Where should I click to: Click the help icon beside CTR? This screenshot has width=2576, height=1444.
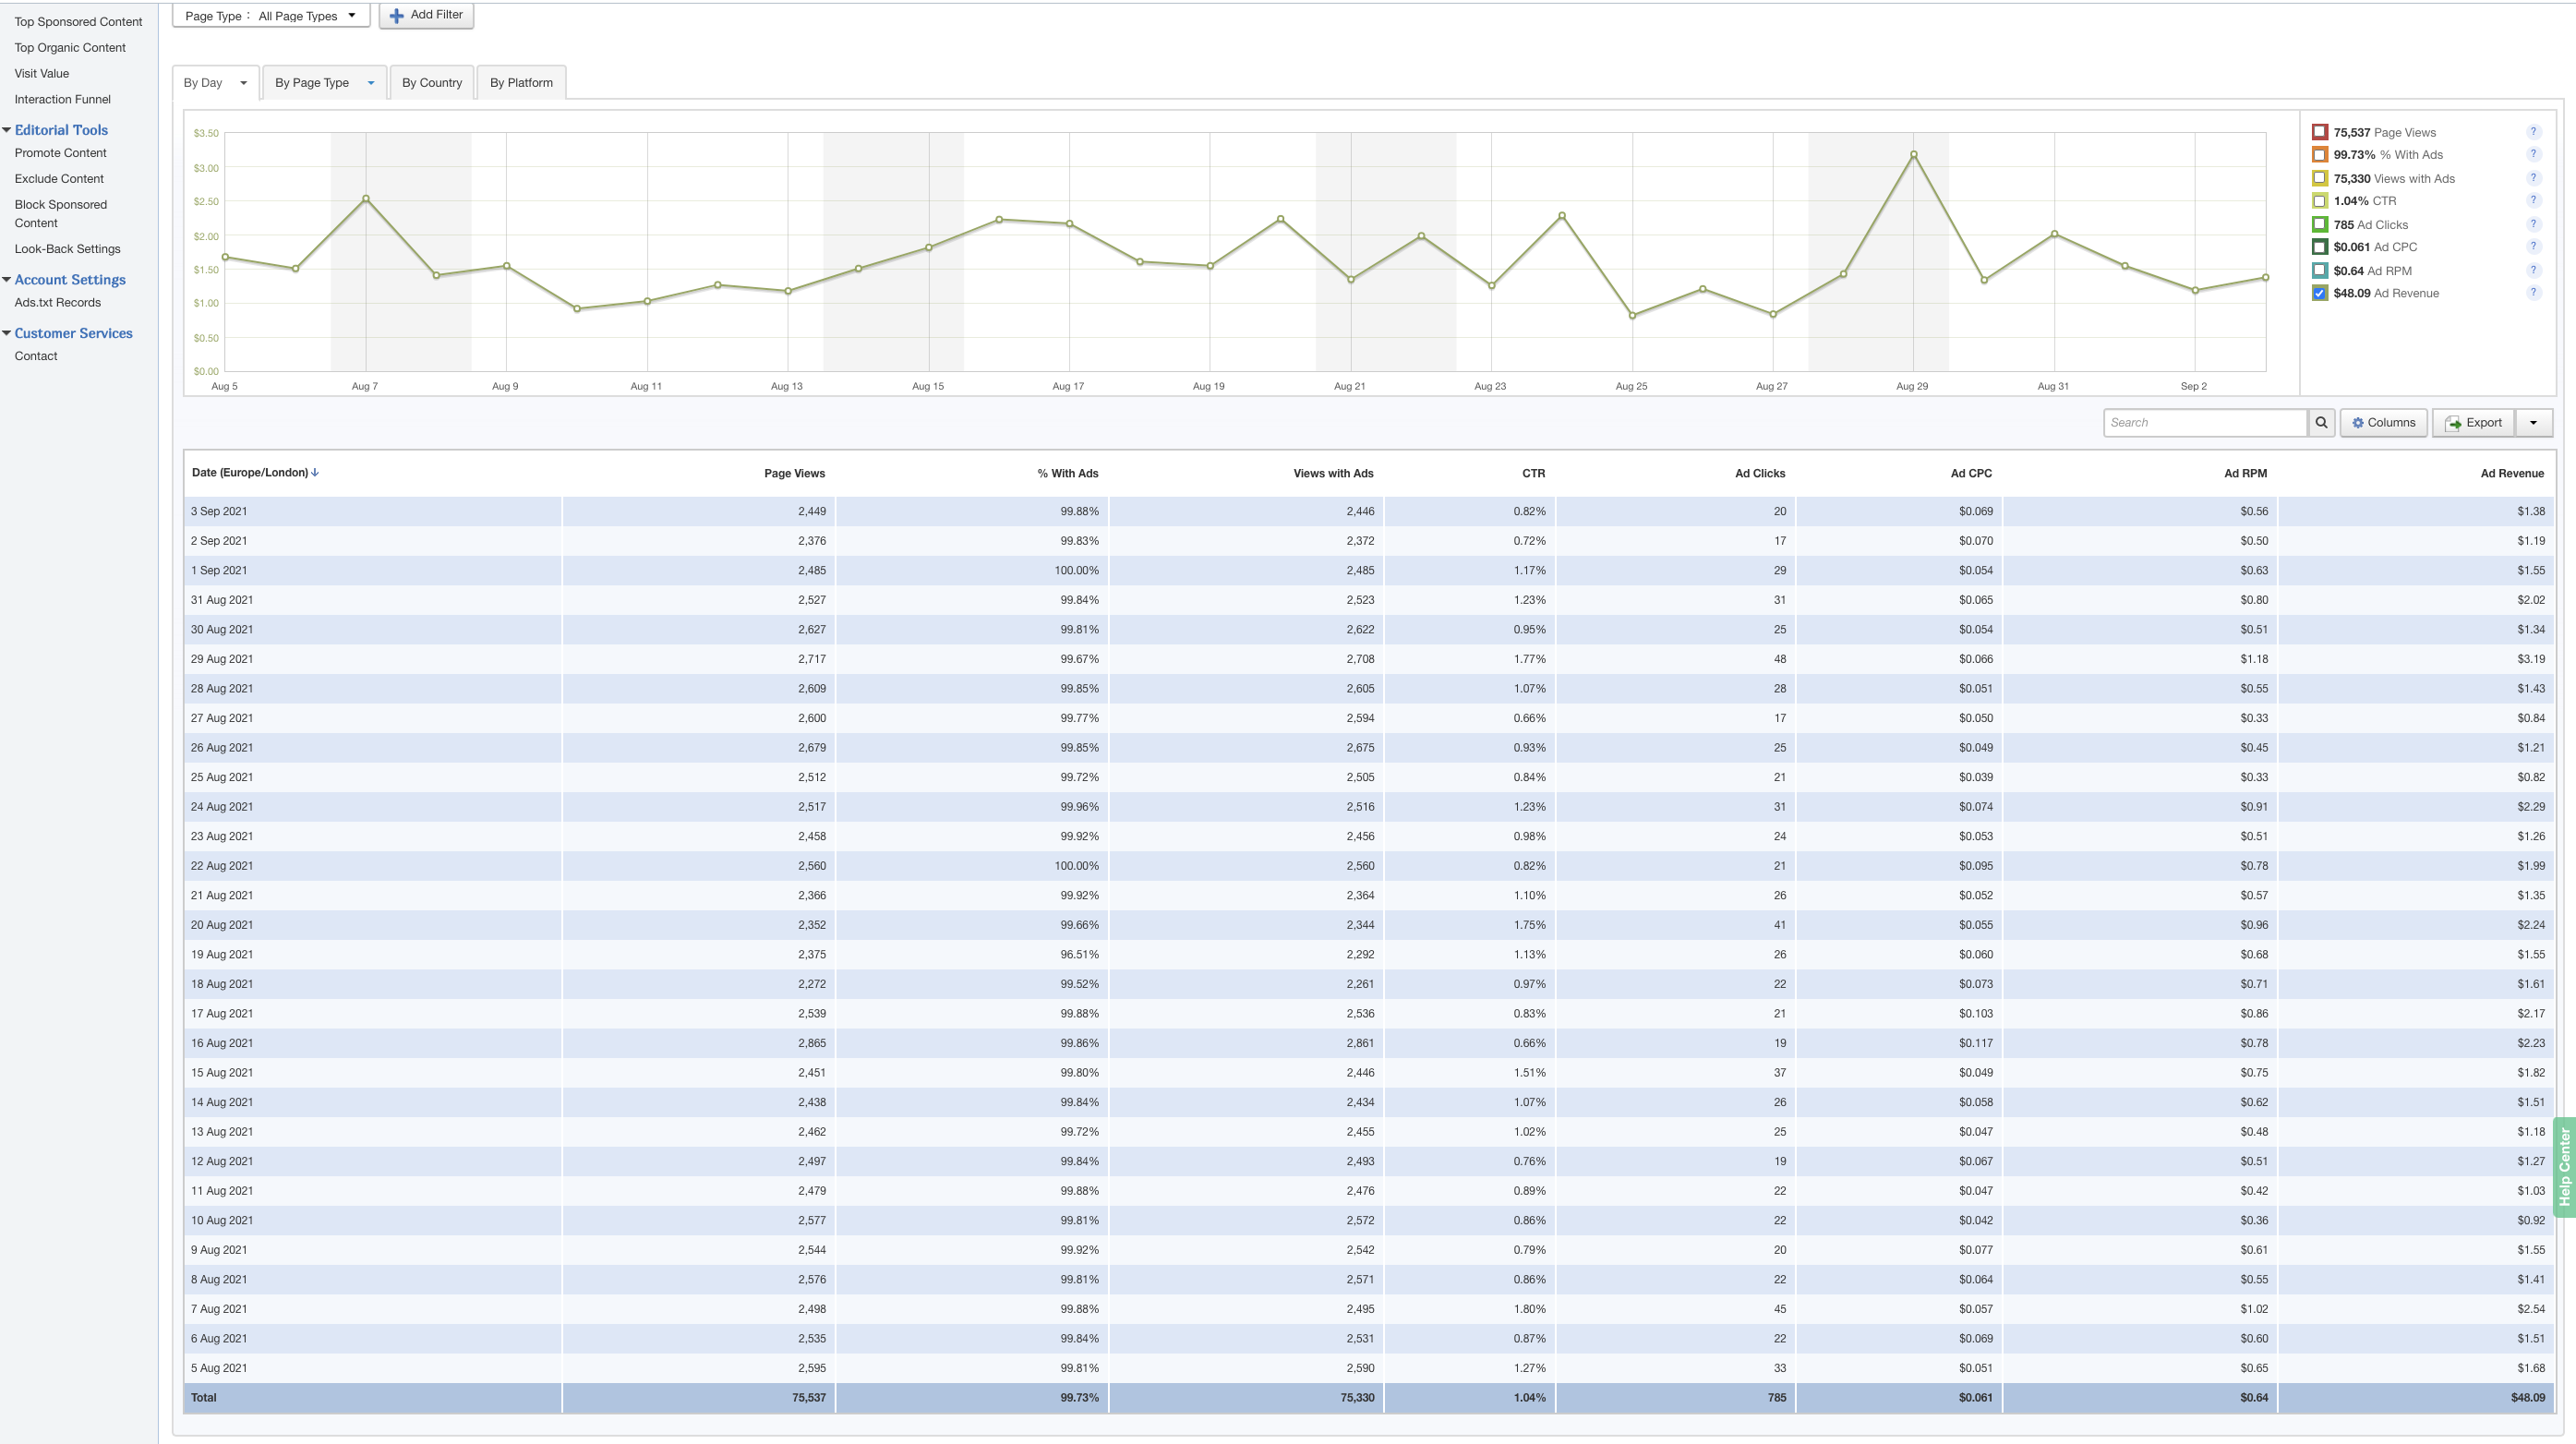pyautogui.click(x=2533, y=201)
